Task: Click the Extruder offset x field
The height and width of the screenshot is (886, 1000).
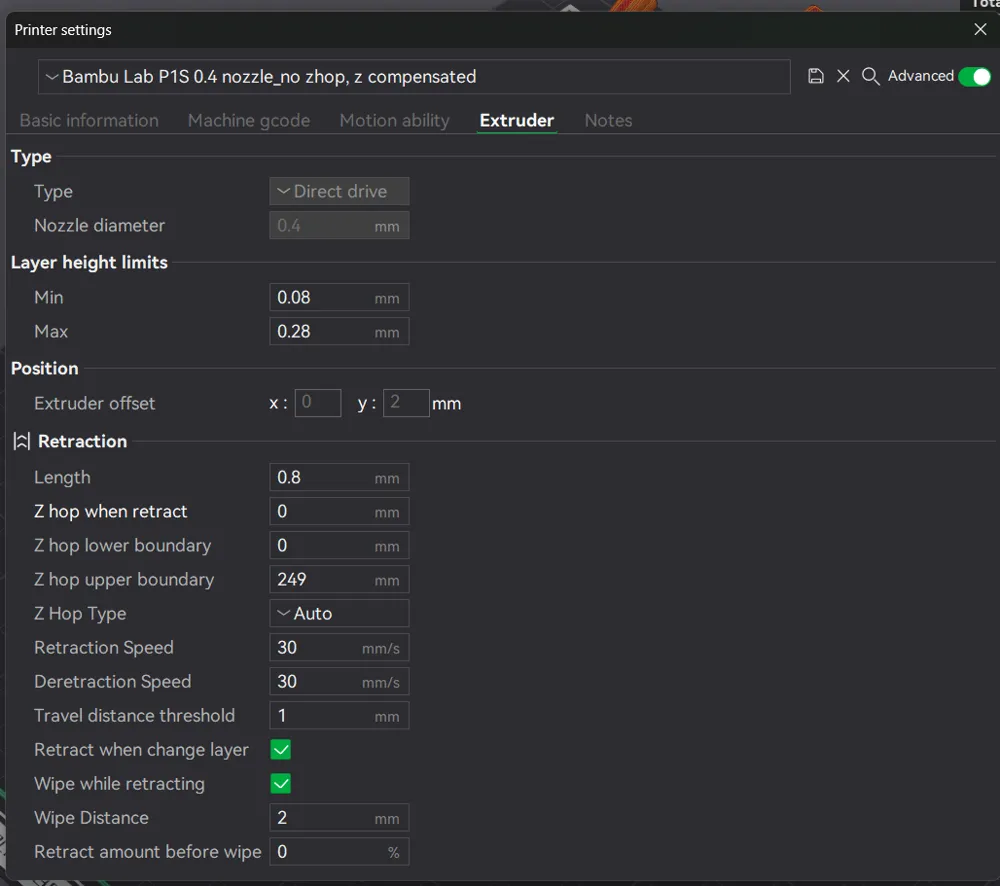Action: [318, 403]
